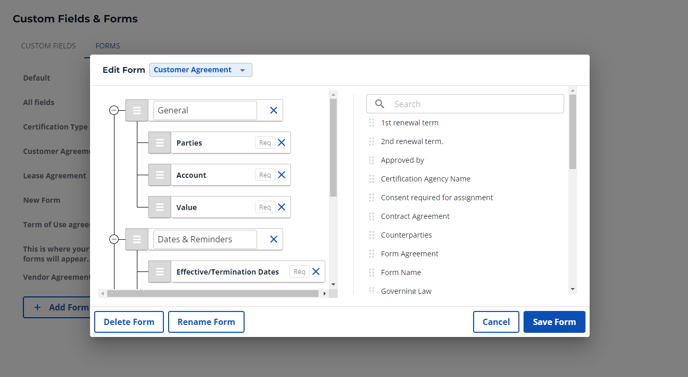Toggle Req on the Account field

point(265,175)
